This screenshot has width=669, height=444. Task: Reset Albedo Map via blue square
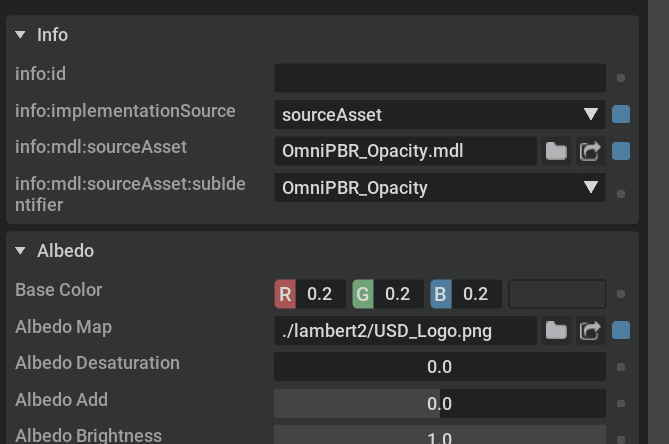(621, 331)
